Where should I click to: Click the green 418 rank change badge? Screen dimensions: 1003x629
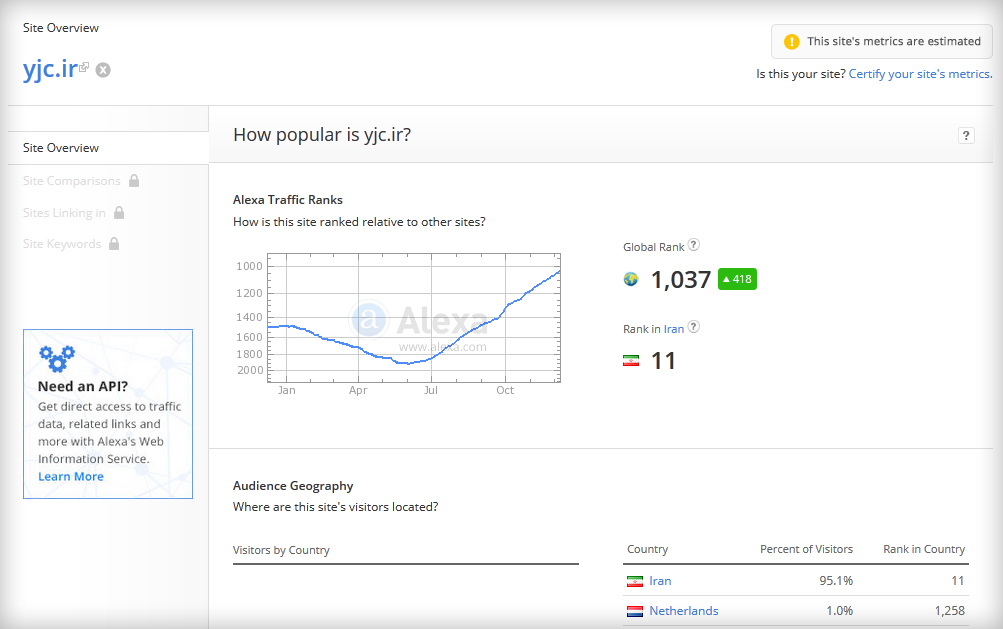737,279
